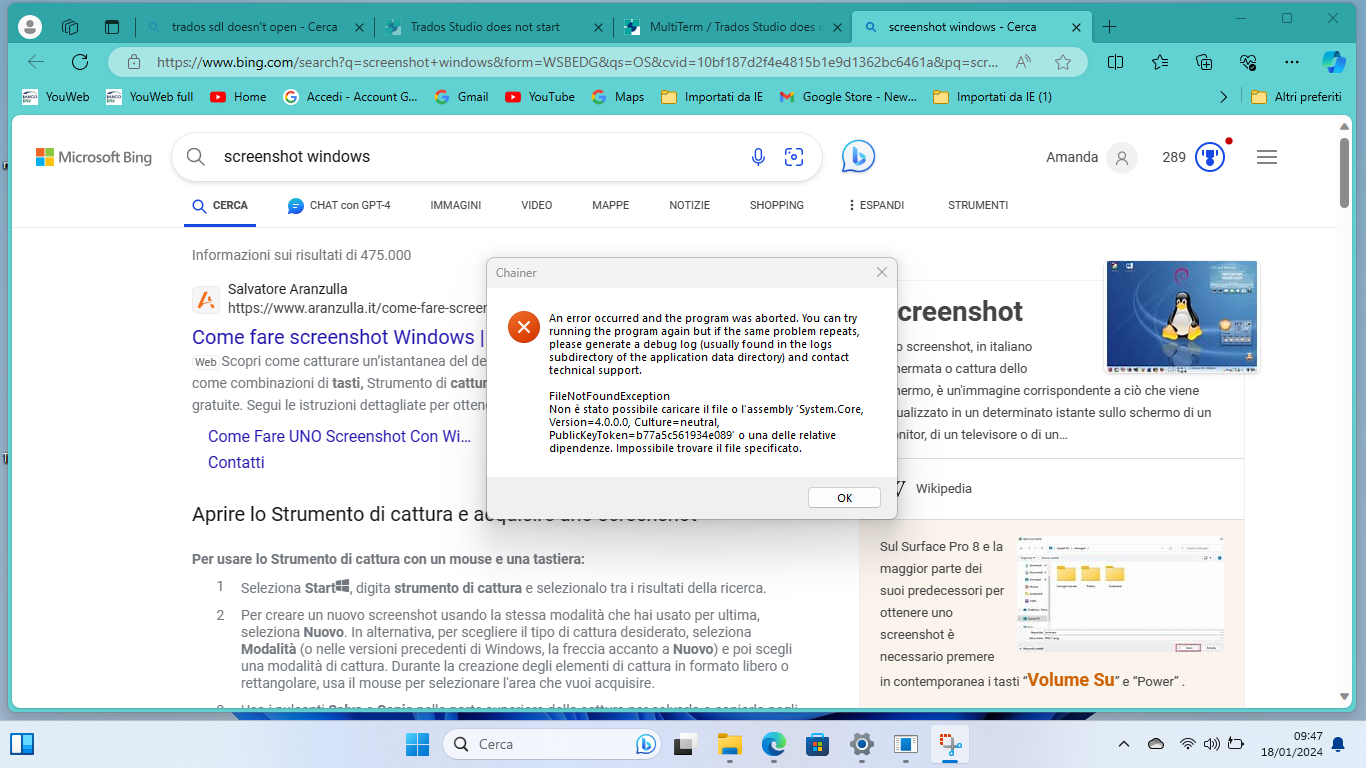Open Amanda account profile icon
The height and width of the screenshot is (768, 1366).
click(1122, 157)
